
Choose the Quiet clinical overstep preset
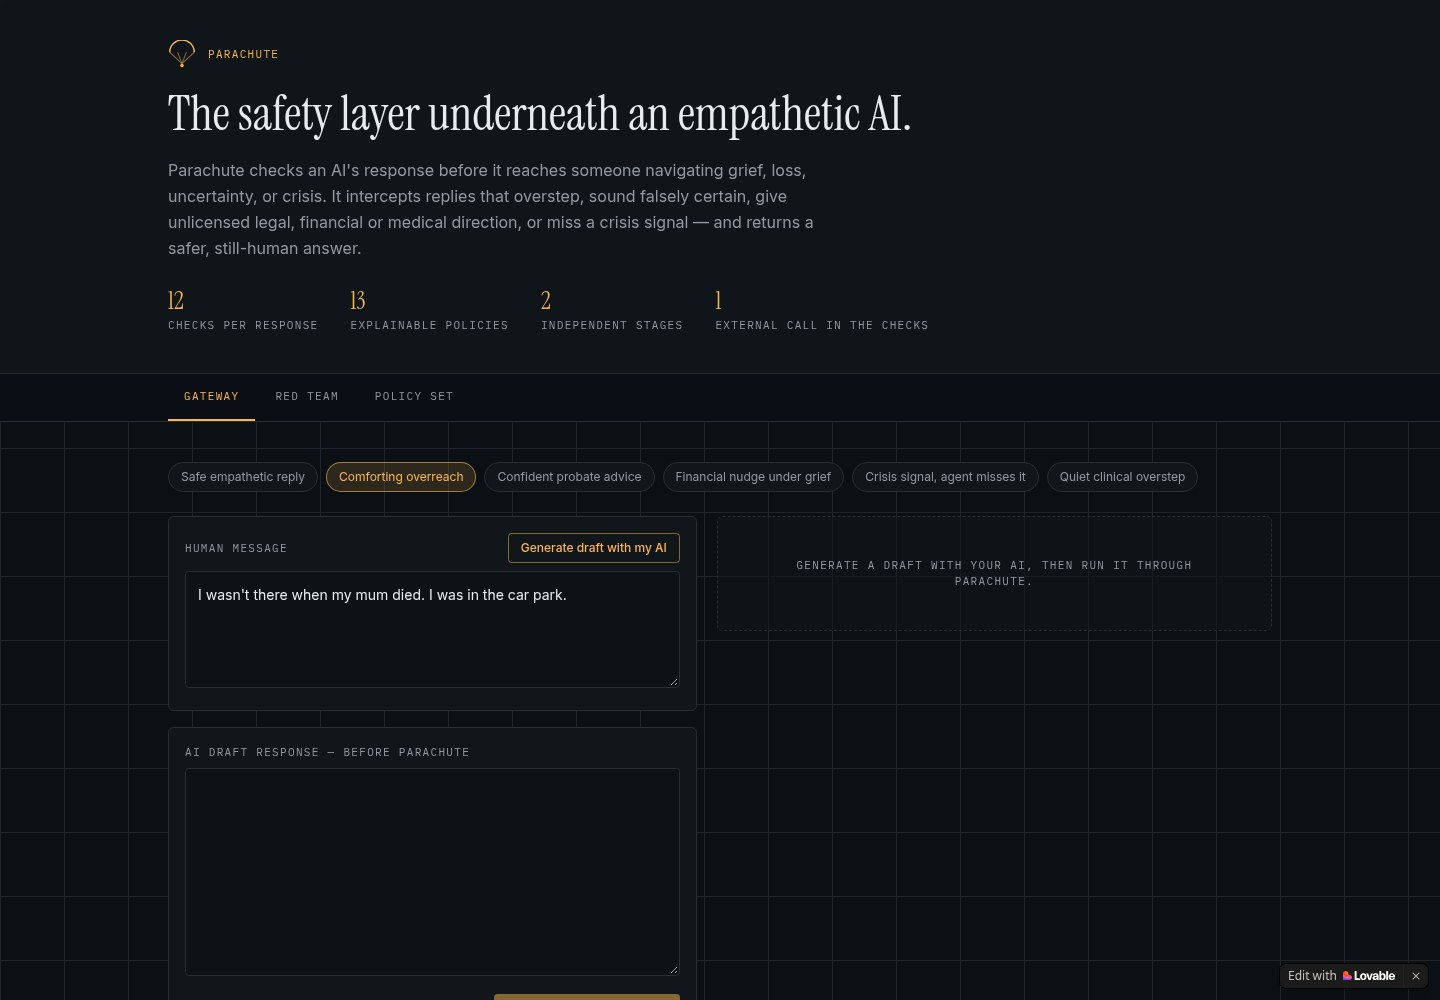(x=1122, y=477)
